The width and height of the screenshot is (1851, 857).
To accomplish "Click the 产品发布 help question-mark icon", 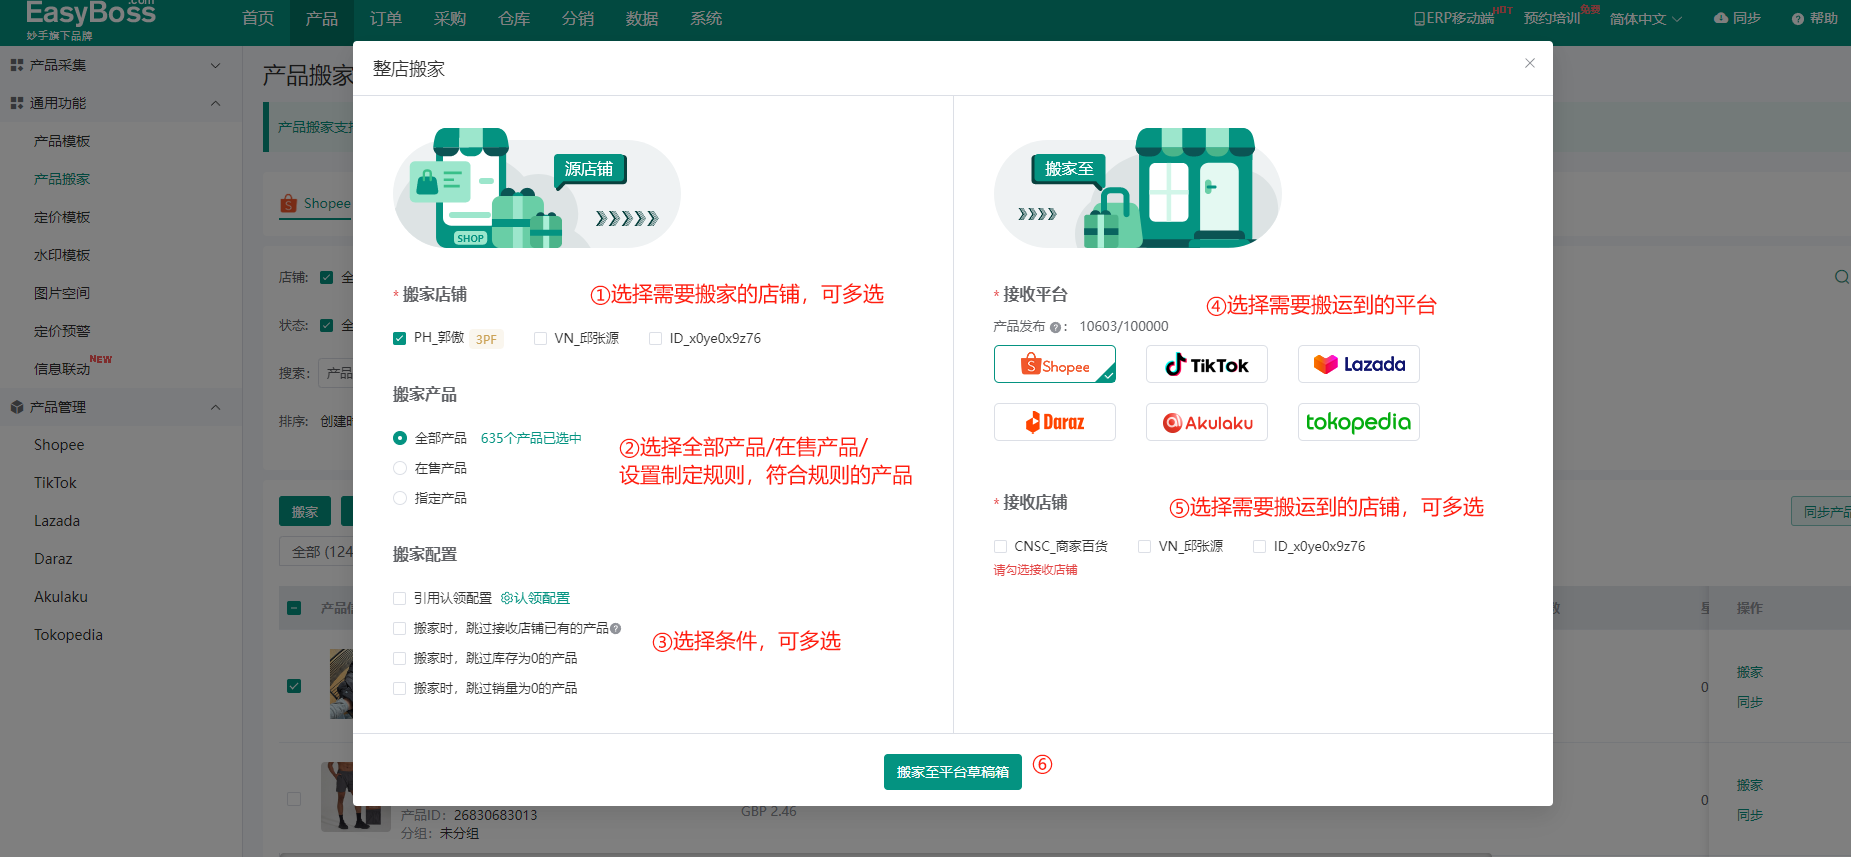I will click(x=1055, y=327).
